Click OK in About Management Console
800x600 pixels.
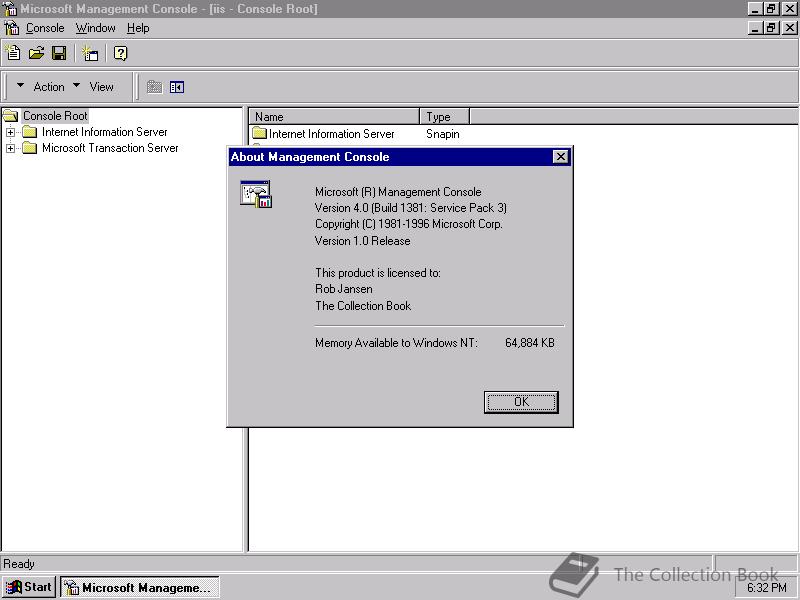(x=521, y=402)
